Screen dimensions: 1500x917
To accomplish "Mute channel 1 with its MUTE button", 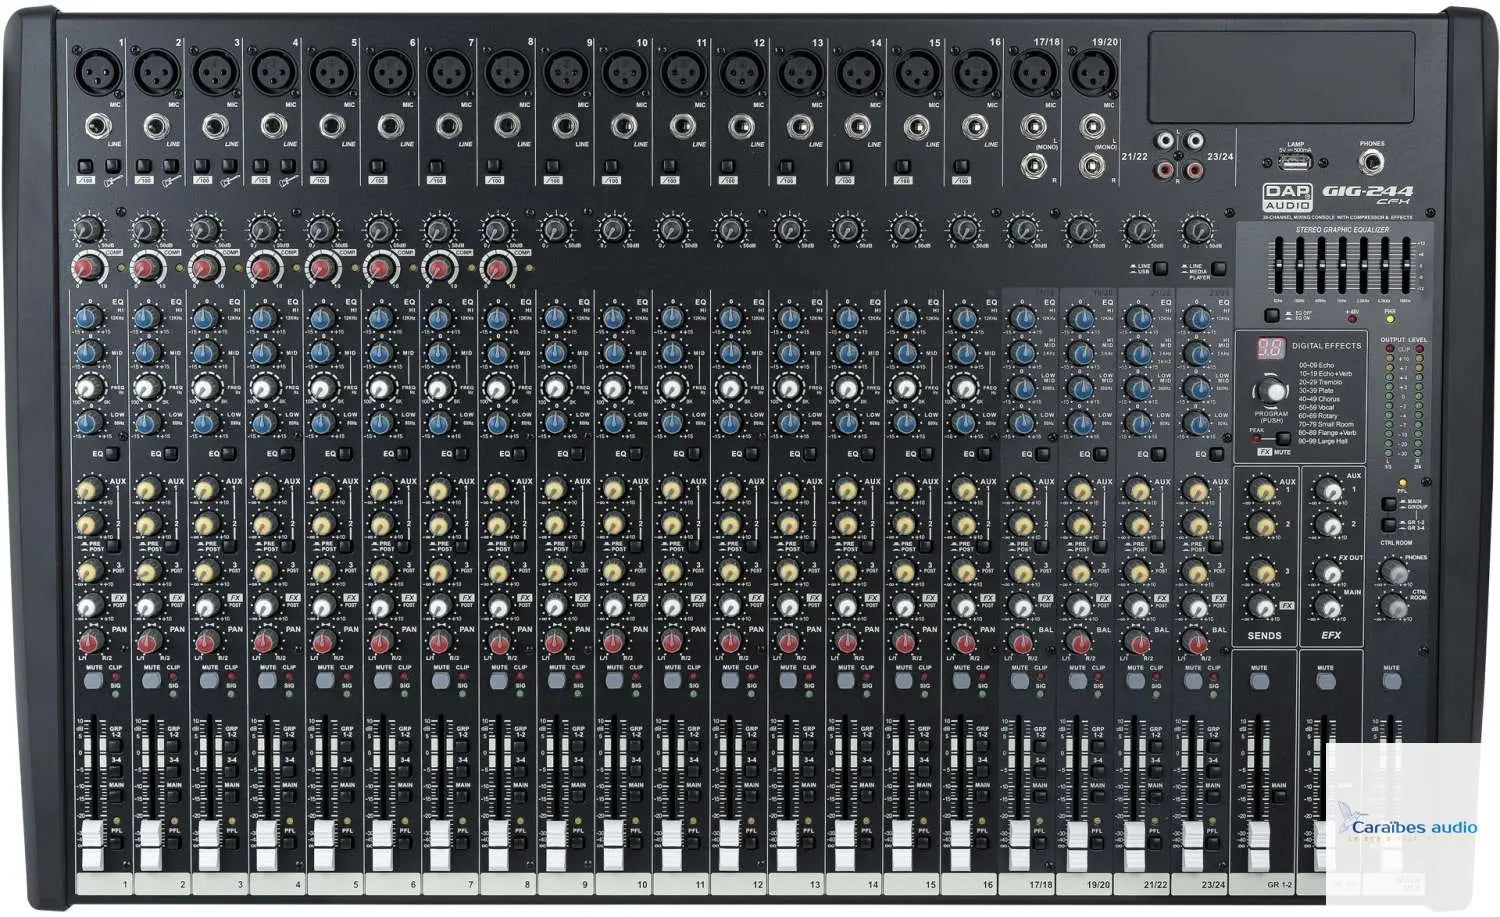I will (x=93, y=680).
